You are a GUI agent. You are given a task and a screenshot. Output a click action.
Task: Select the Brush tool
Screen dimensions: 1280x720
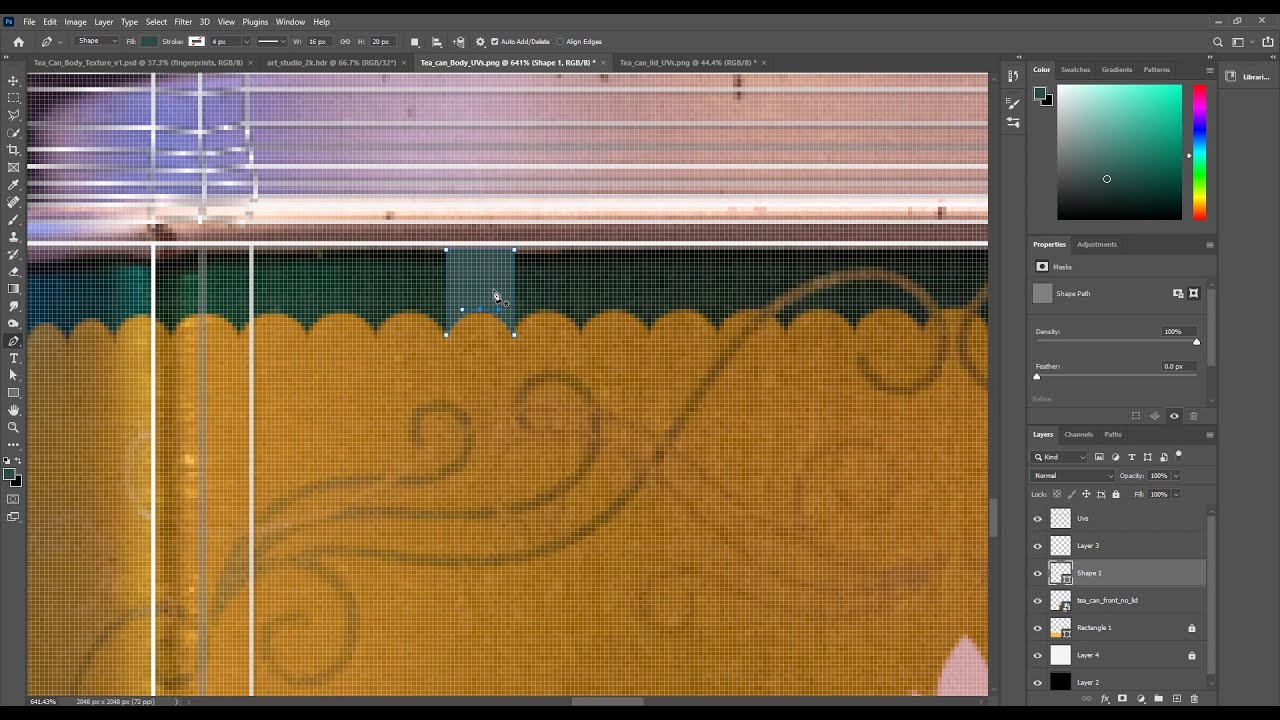pos(13,219)
